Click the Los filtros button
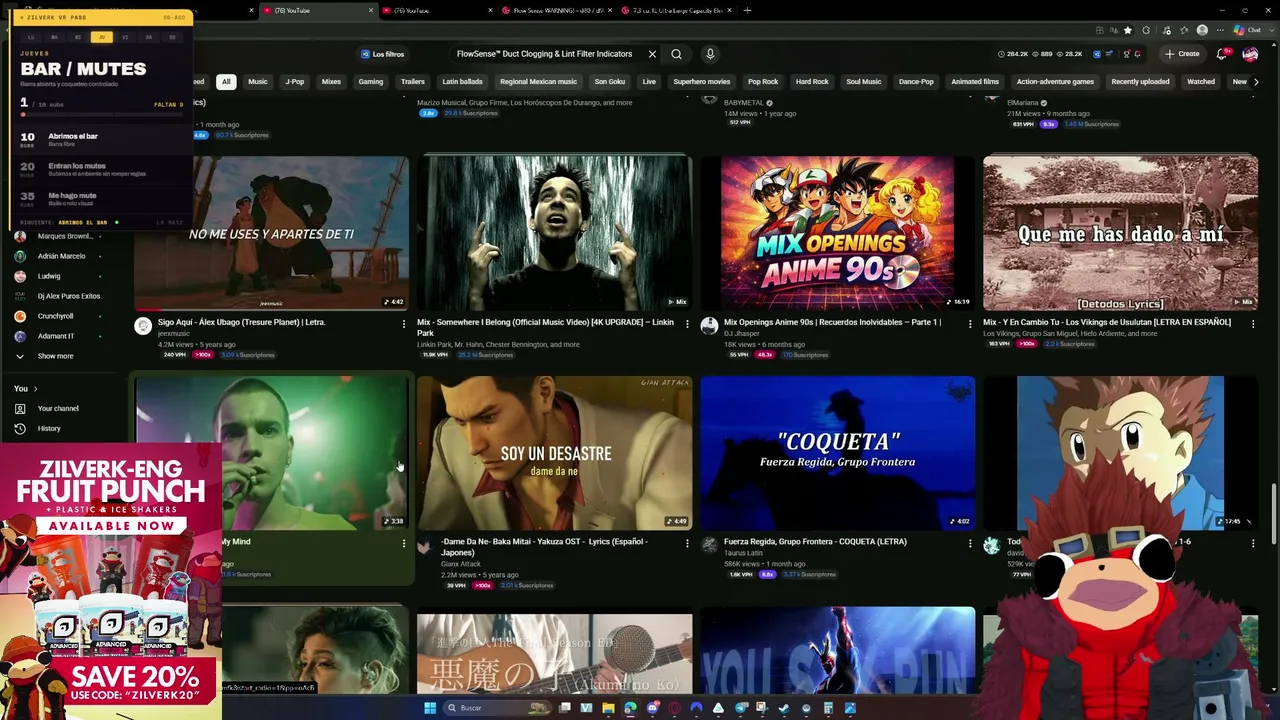 tap(382, 54)
